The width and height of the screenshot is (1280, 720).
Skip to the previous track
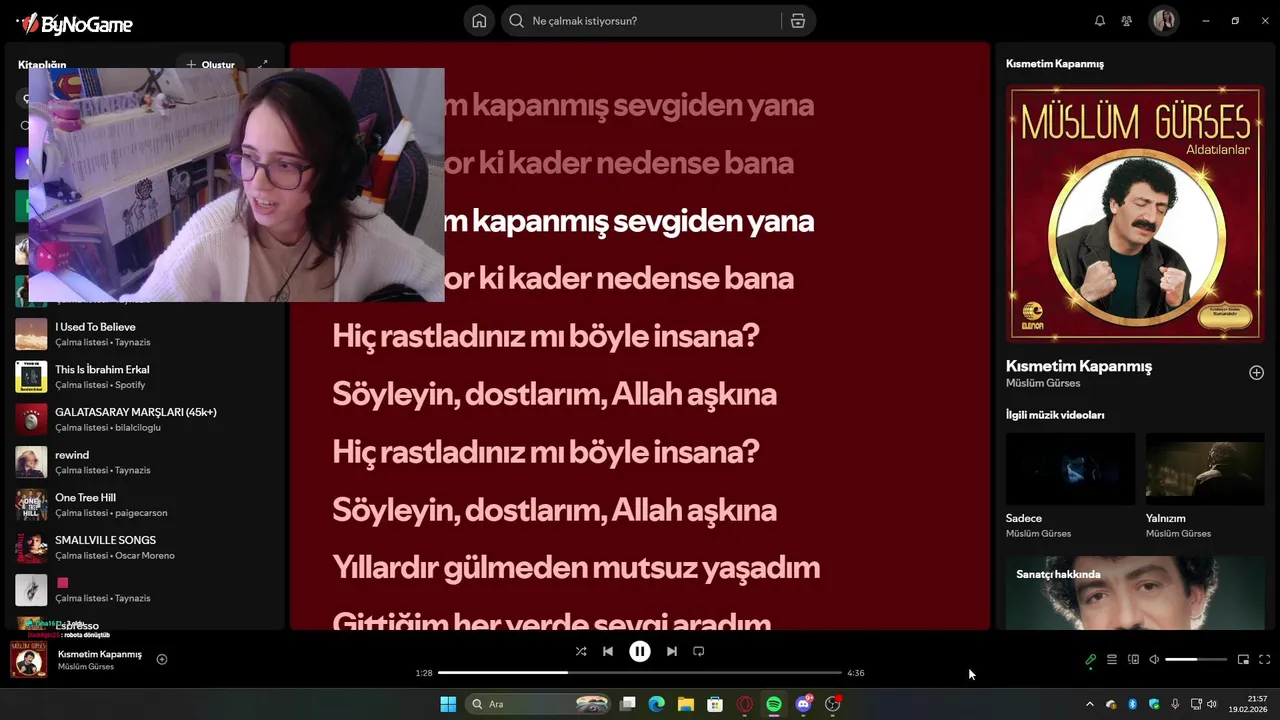coord(608,651)
